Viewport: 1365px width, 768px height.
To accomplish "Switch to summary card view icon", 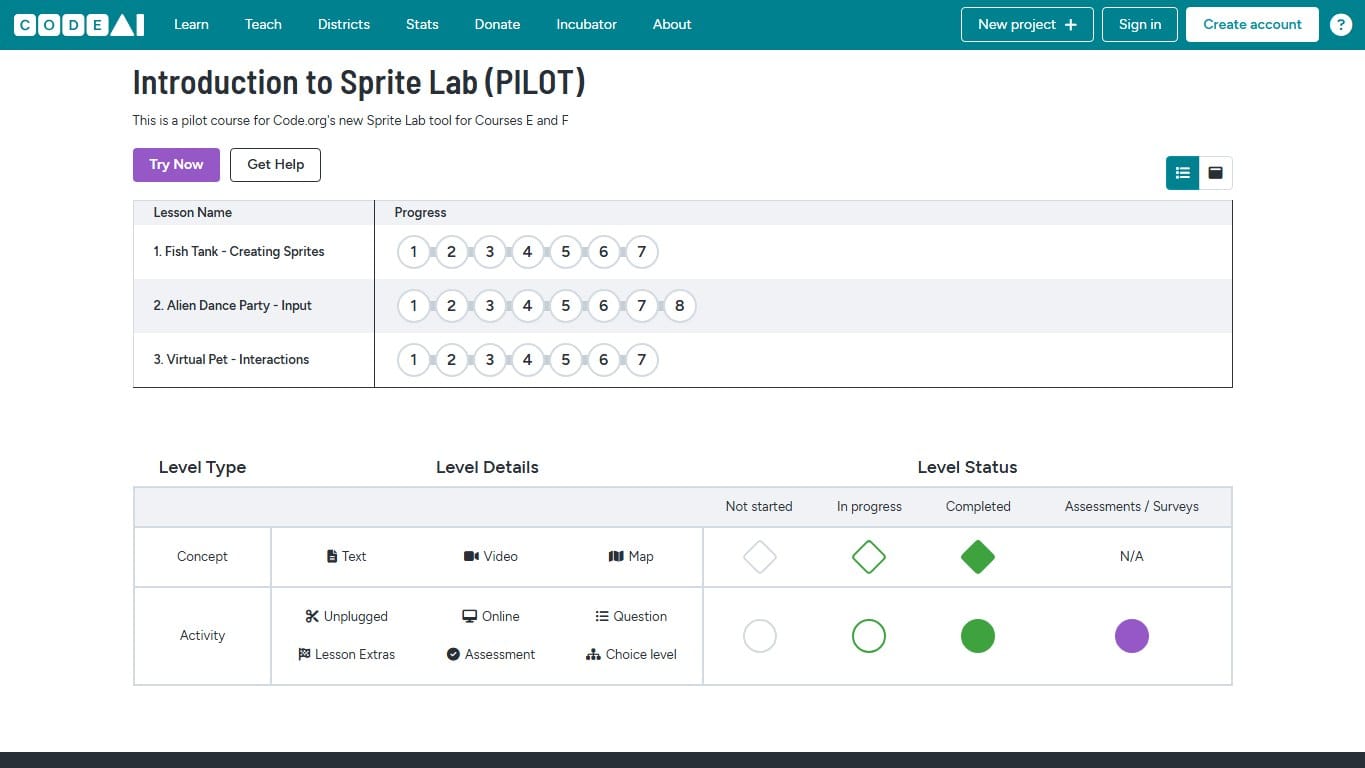I will coord(1216,173).
